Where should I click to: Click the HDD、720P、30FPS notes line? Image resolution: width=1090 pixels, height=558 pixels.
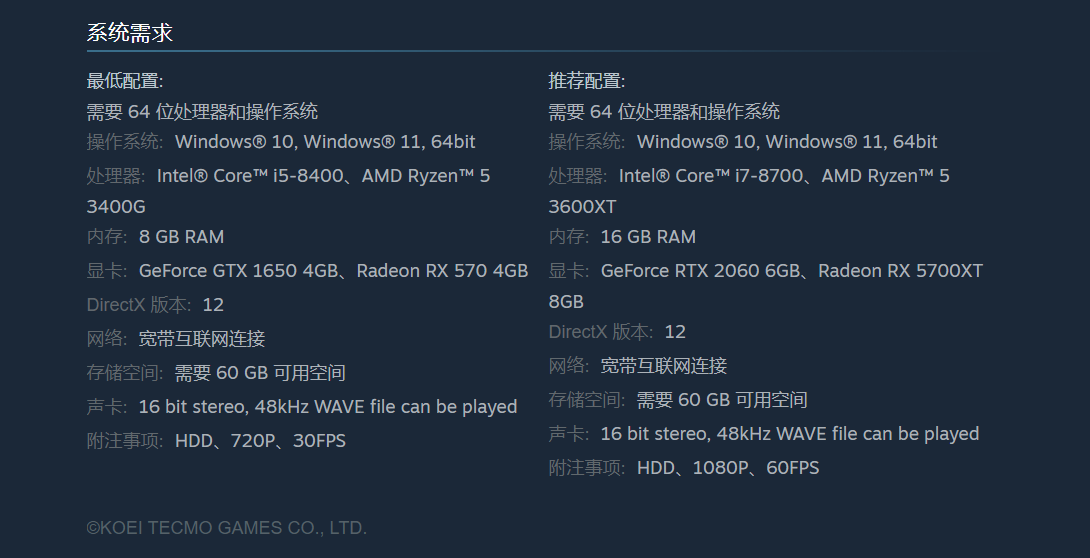(260, 441)
